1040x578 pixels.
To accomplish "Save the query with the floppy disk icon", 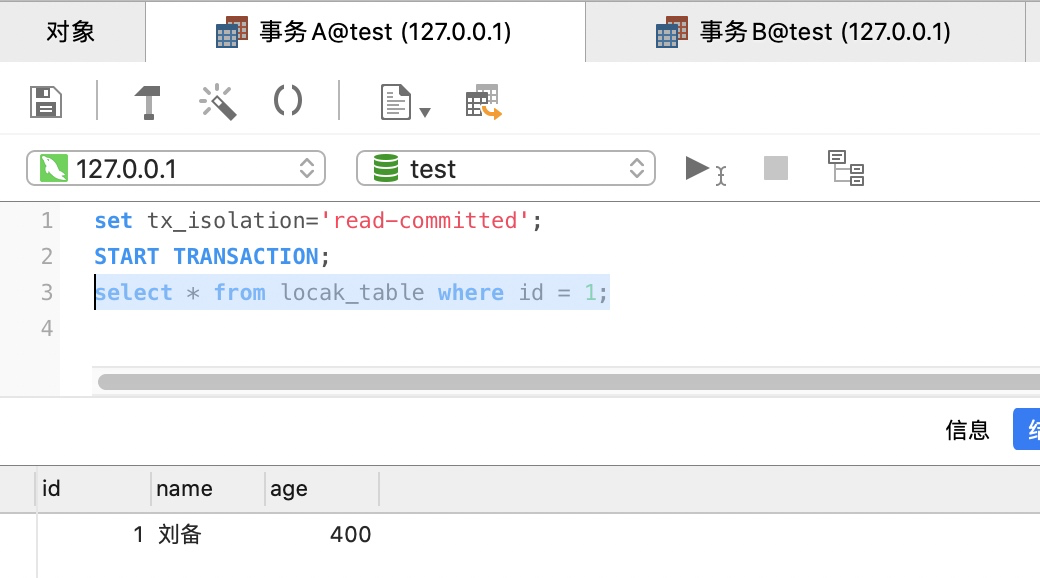I will [x=46, y=102].
